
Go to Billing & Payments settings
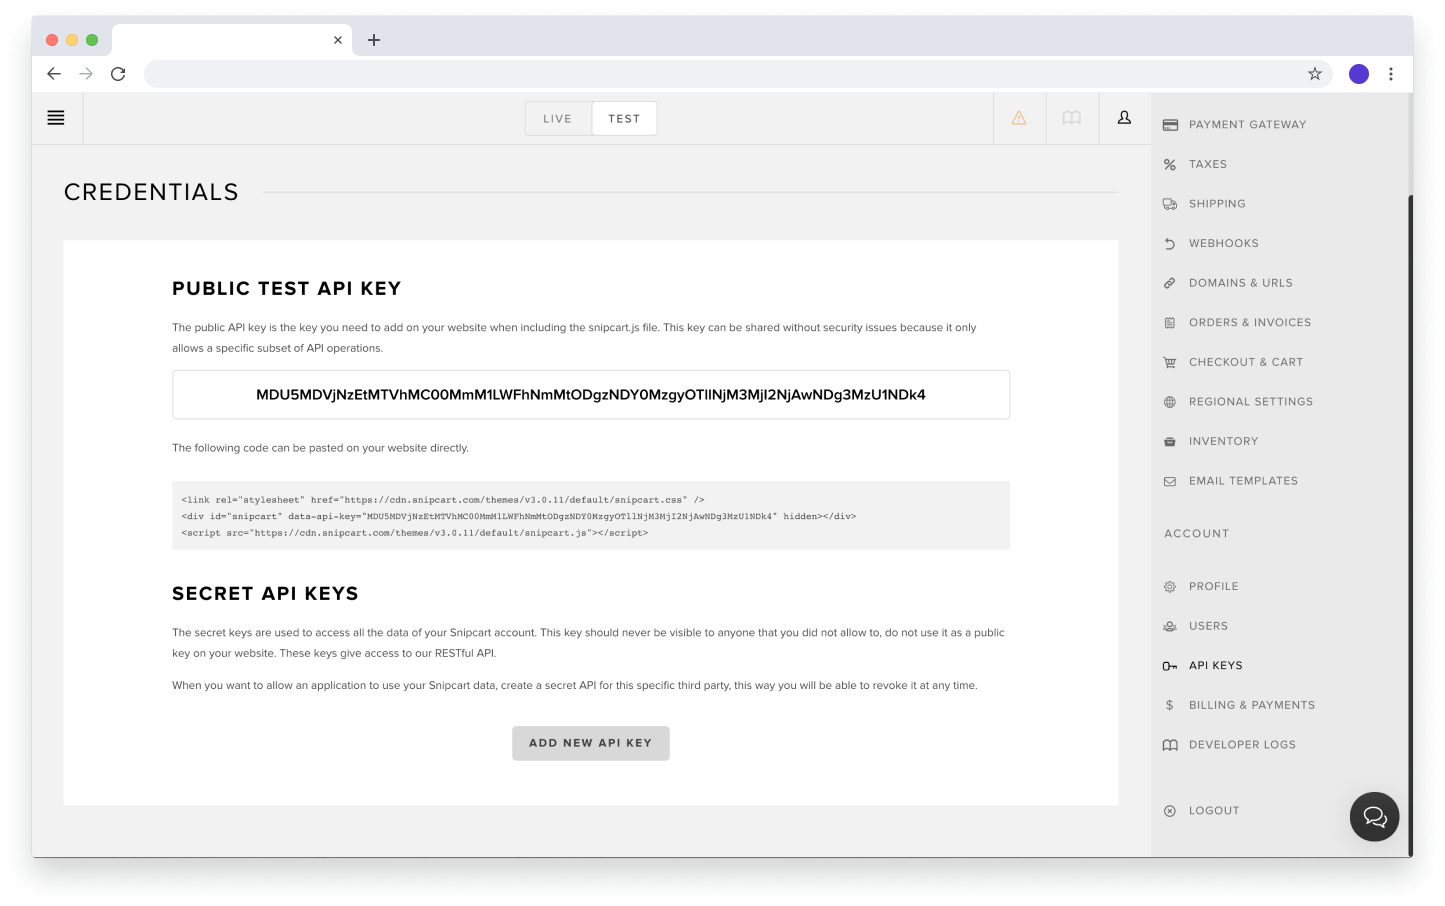pyautogui.click(x=1252, y=706)
